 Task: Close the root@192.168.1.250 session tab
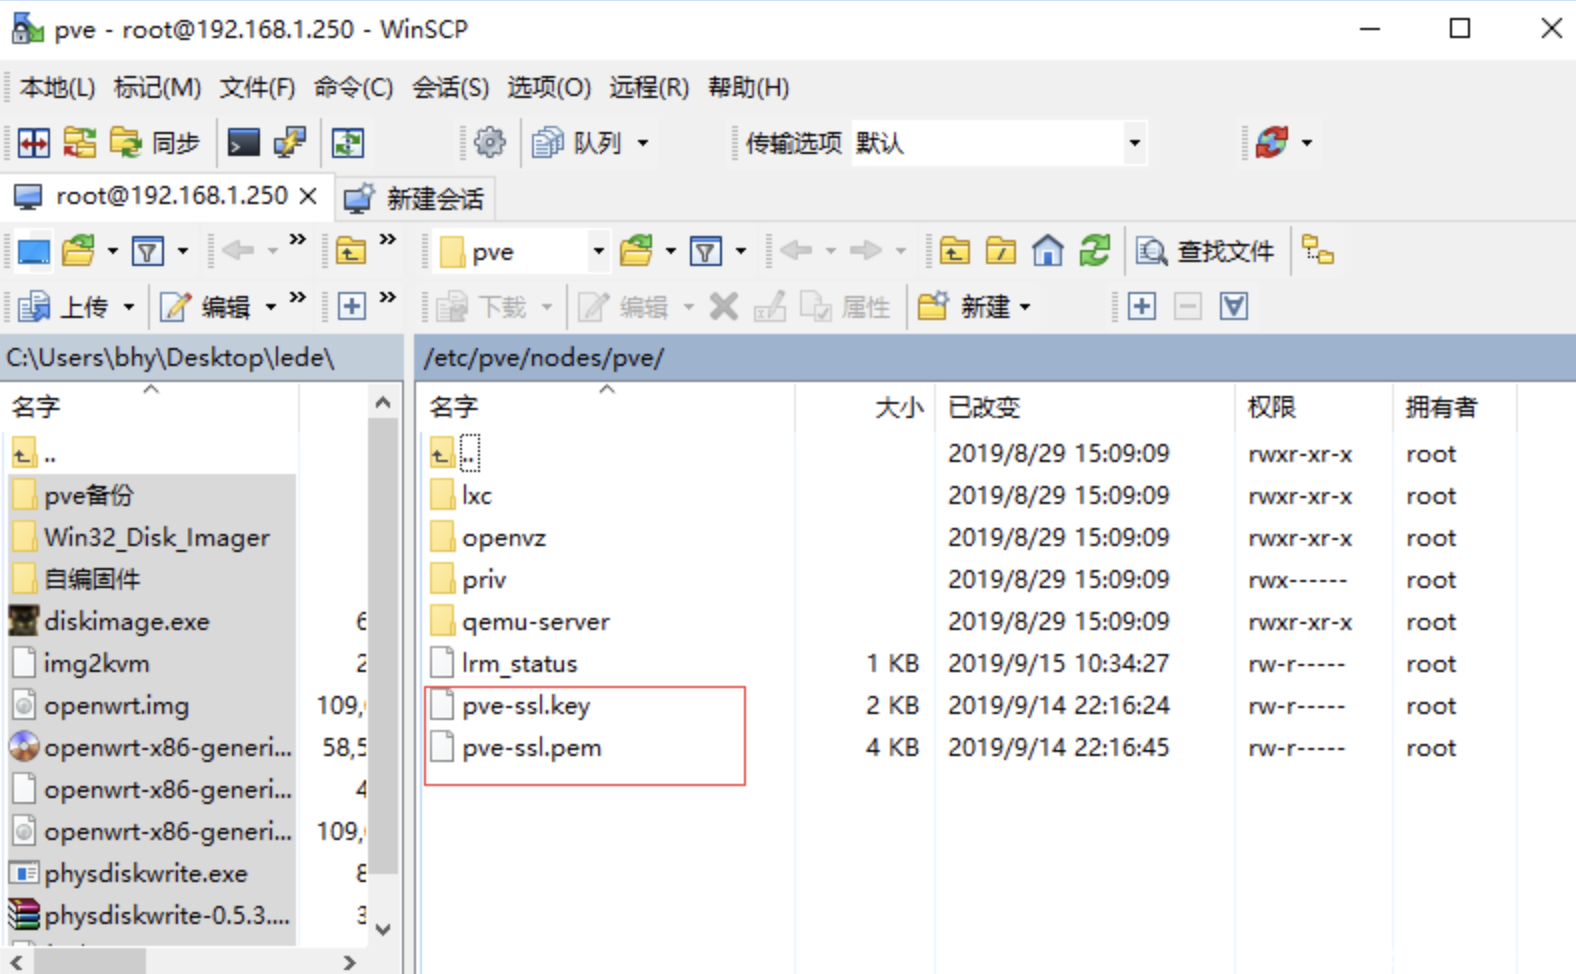click(309, 196)
